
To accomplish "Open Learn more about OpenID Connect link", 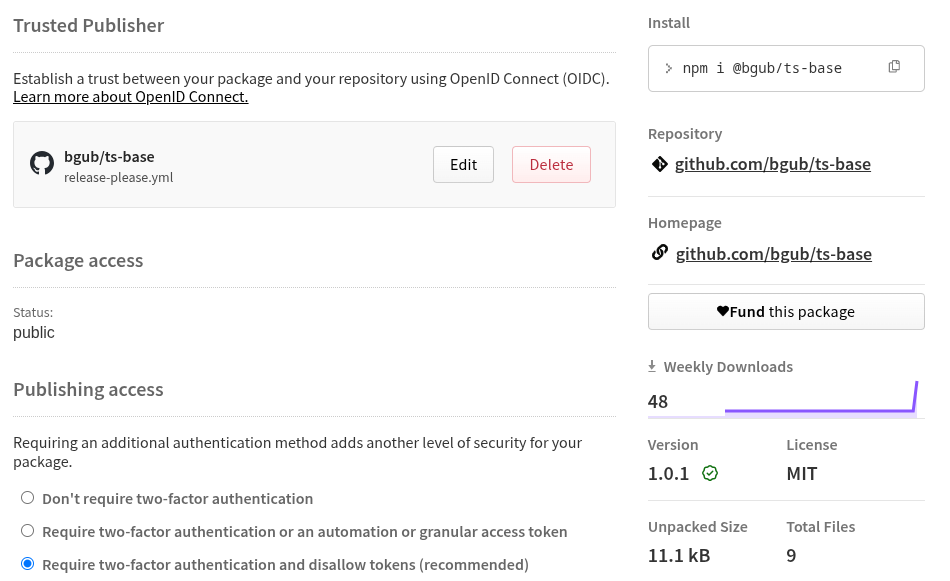I will [x=130, y=97].
